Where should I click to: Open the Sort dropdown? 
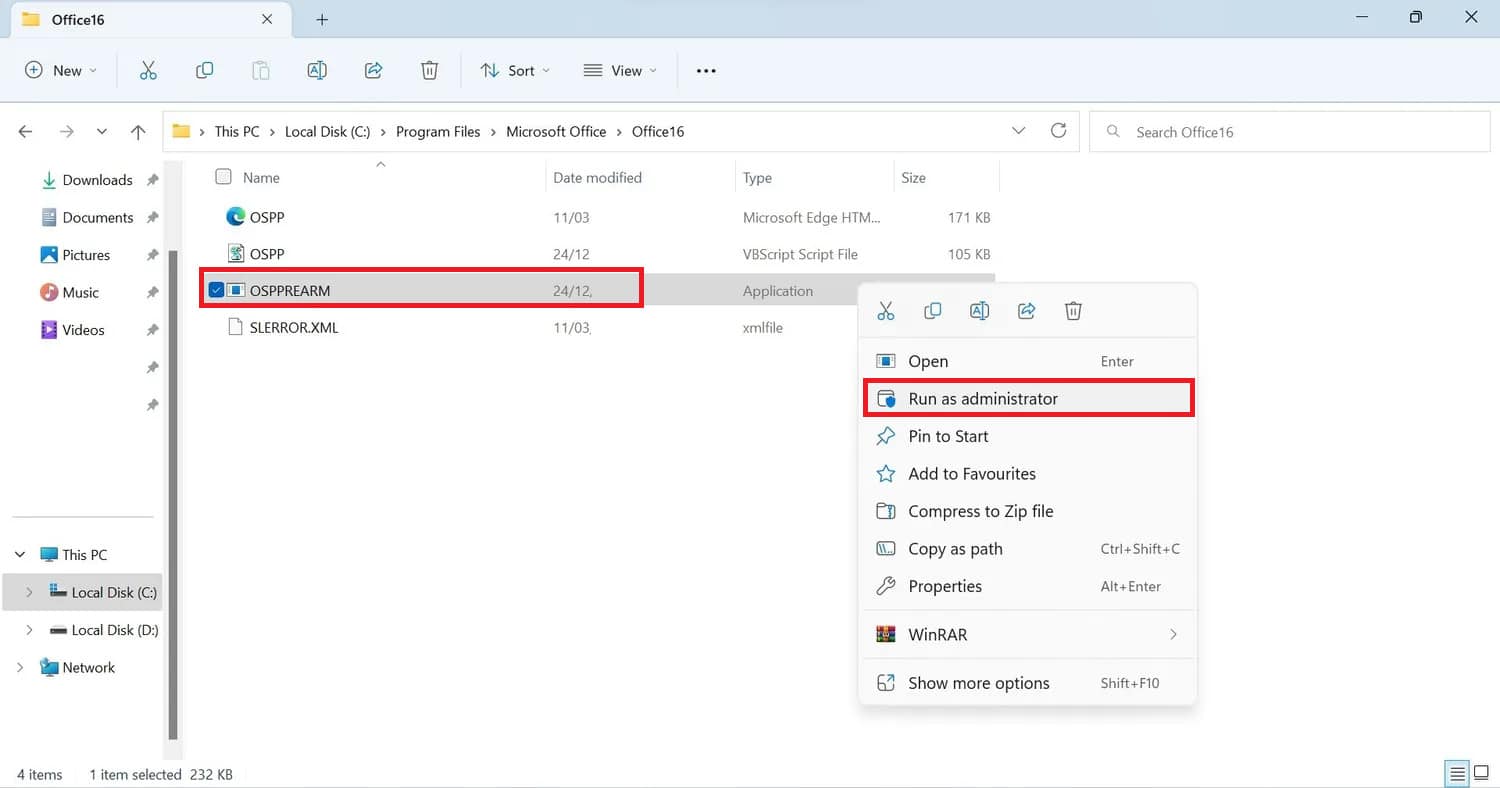[515, 70]
